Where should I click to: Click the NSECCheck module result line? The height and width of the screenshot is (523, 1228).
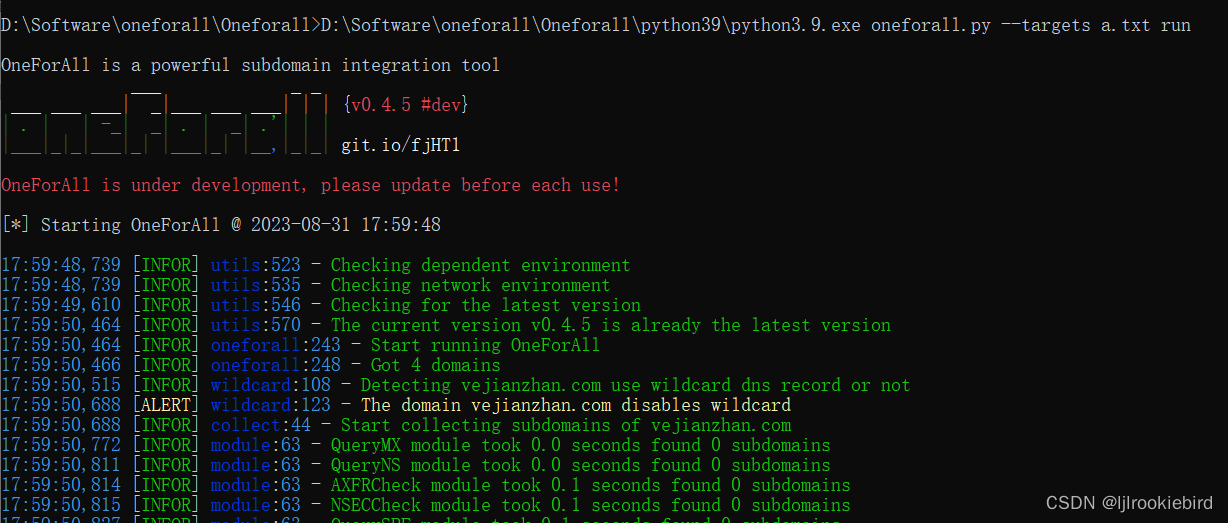[x=426, y=505]
